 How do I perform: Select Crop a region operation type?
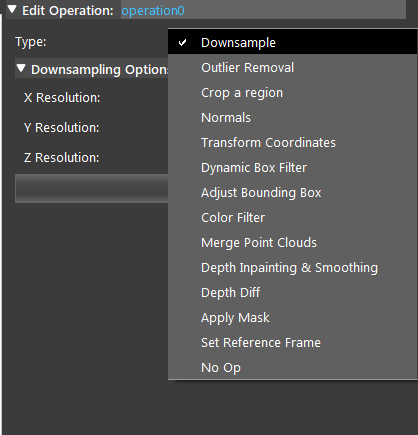pos(292,93)
